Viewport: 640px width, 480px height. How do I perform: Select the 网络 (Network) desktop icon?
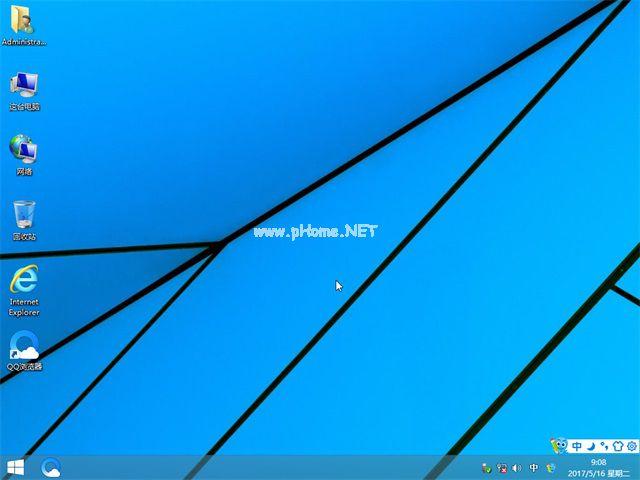coord(24,155)
